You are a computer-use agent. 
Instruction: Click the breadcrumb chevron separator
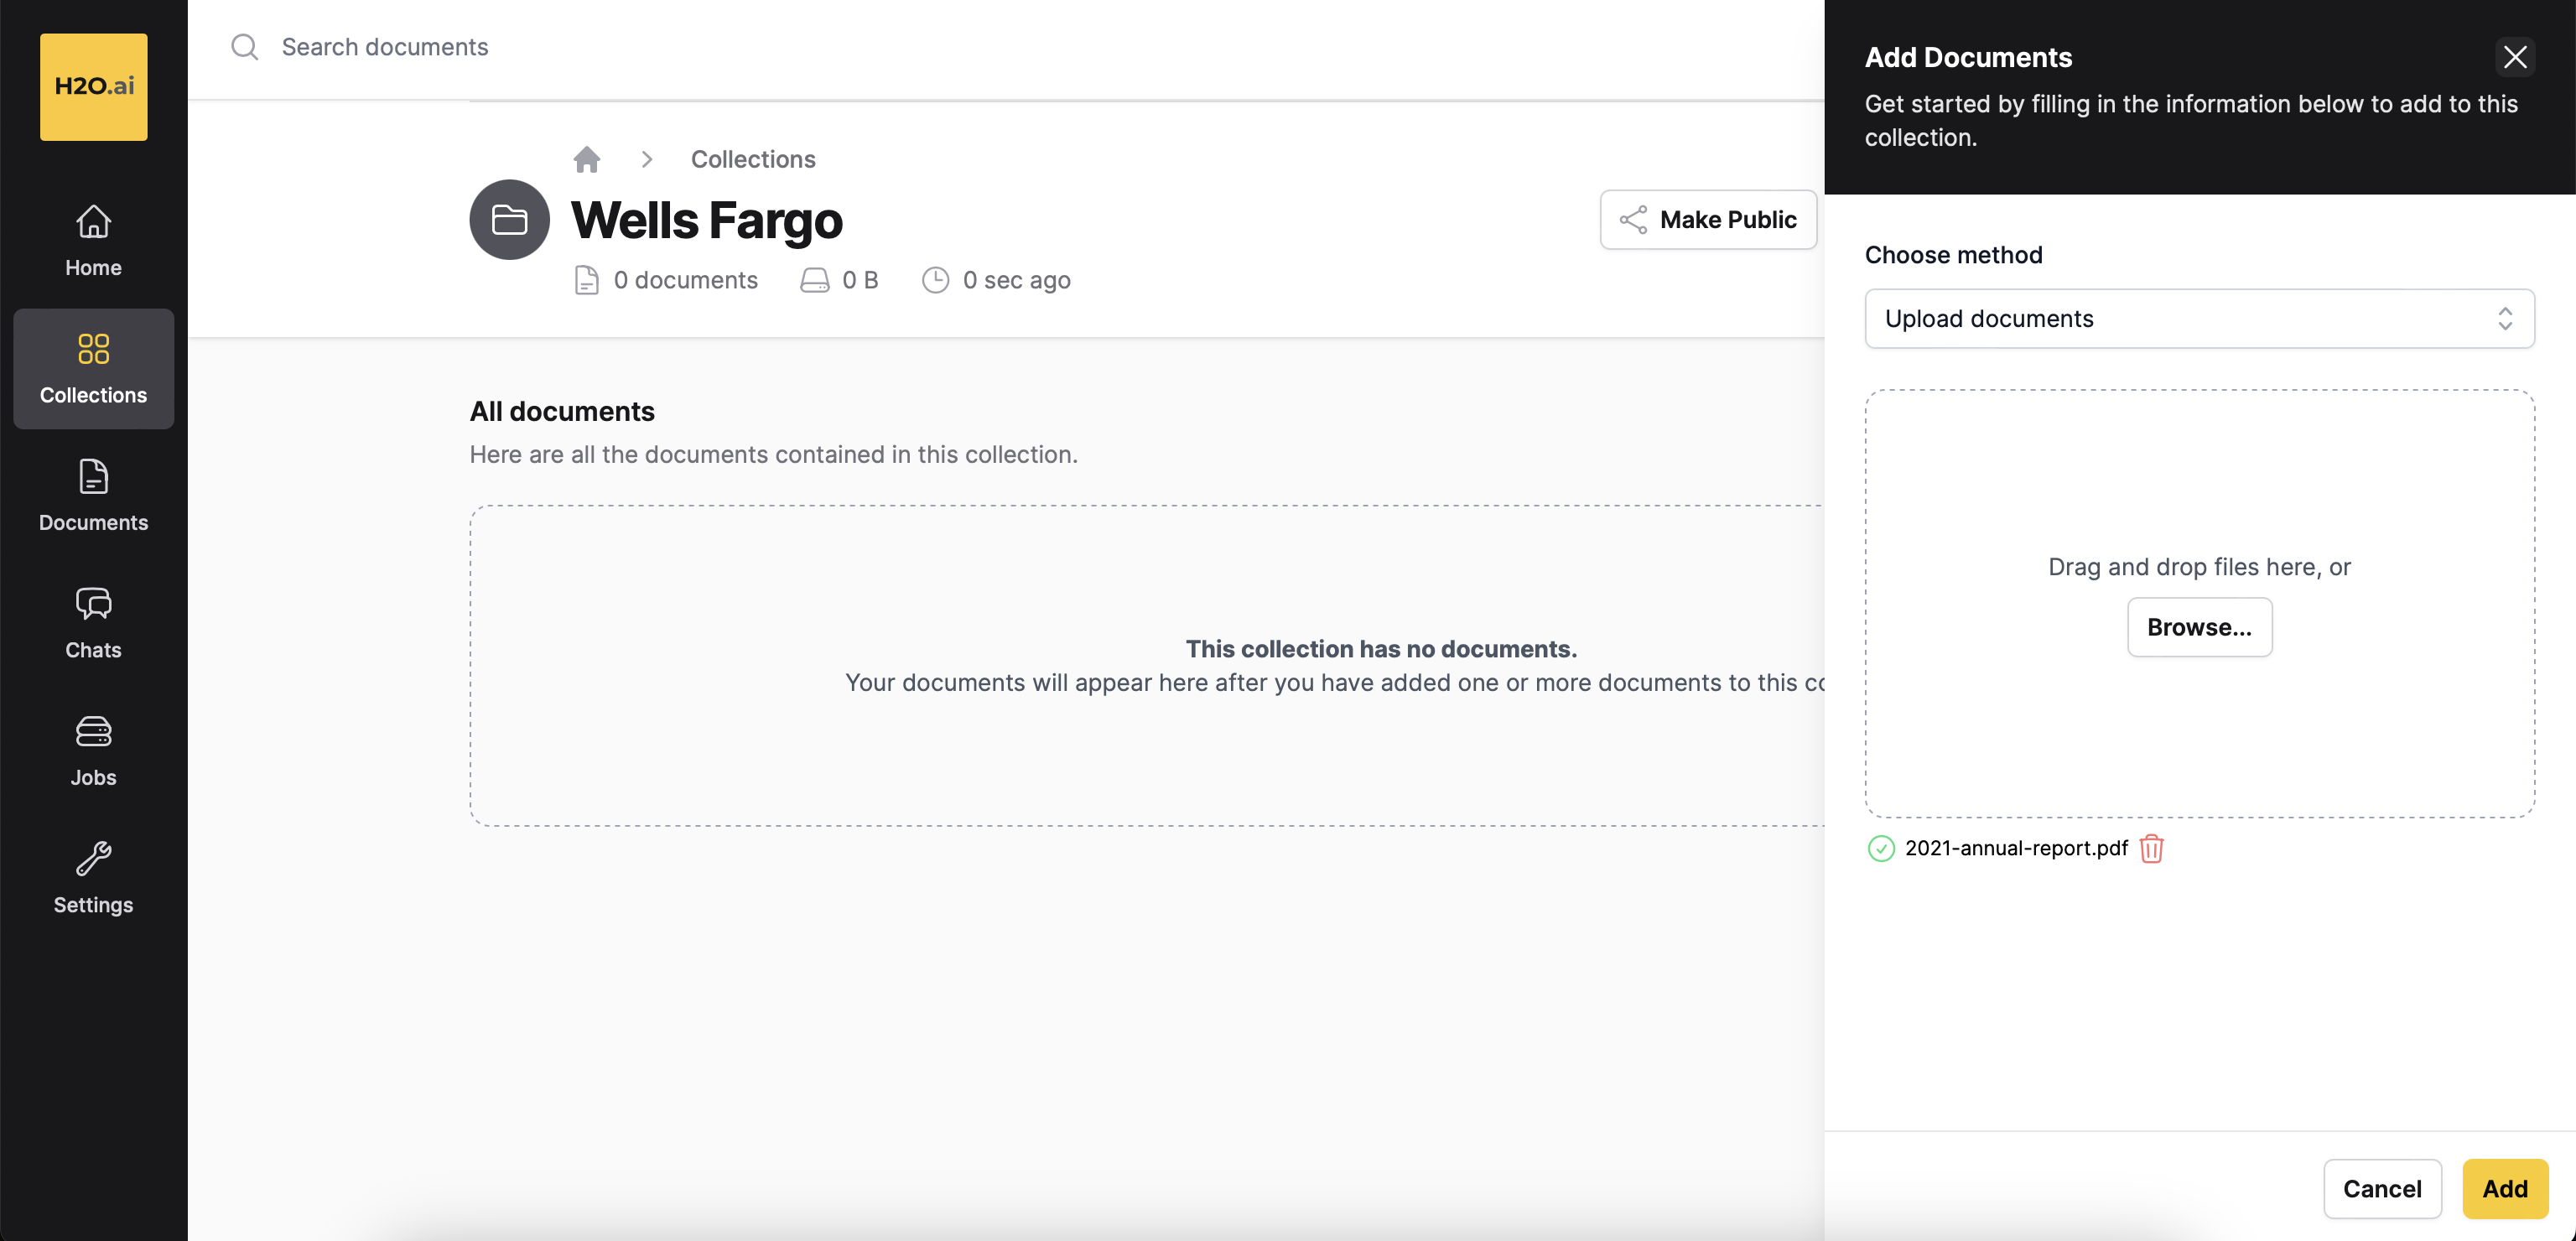[647, 159]
